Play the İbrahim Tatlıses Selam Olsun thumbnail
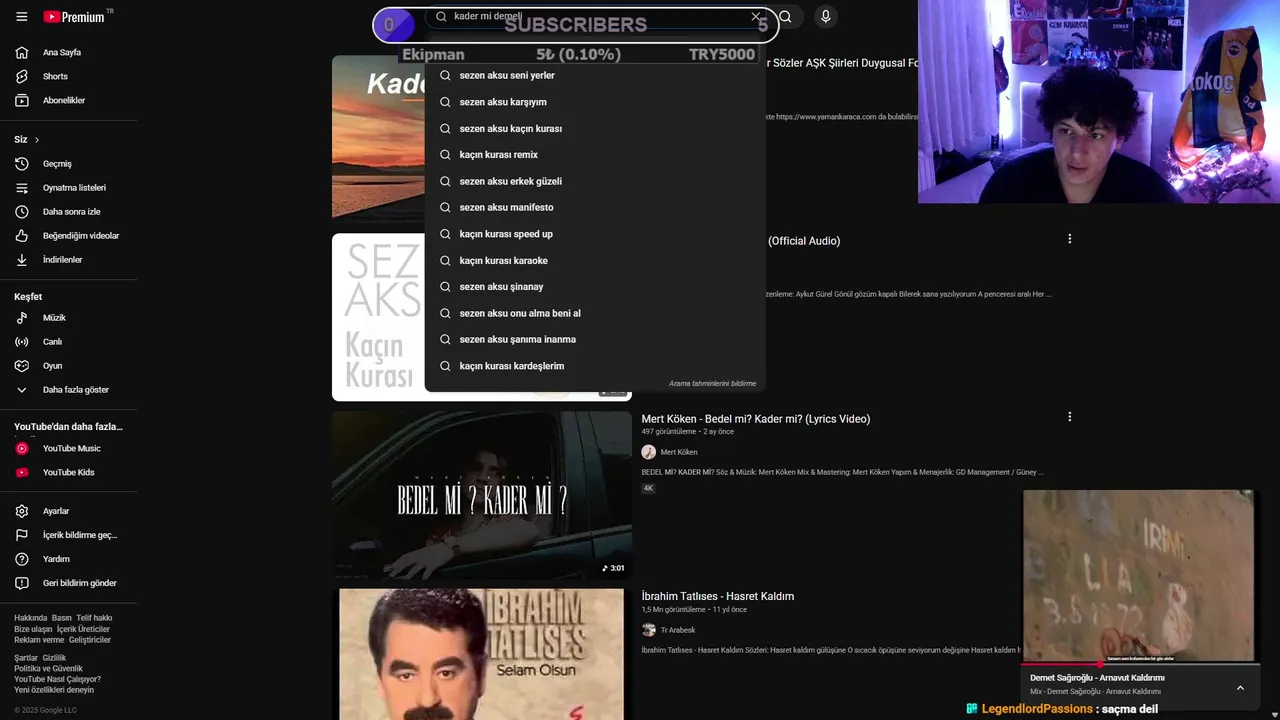This screenshot has height=720, width=1280. click(x=482, y=654)
